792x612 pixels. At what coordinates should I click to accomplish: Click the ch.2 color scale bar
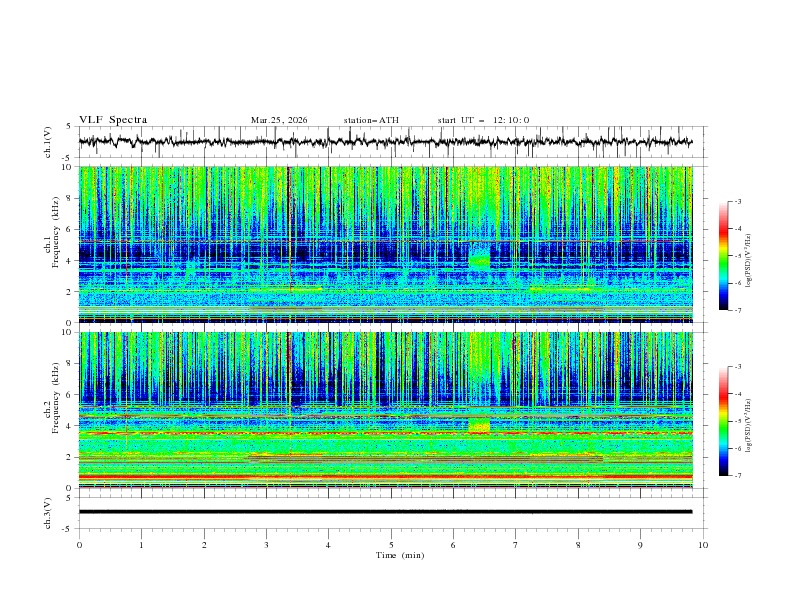pos(723,421)
